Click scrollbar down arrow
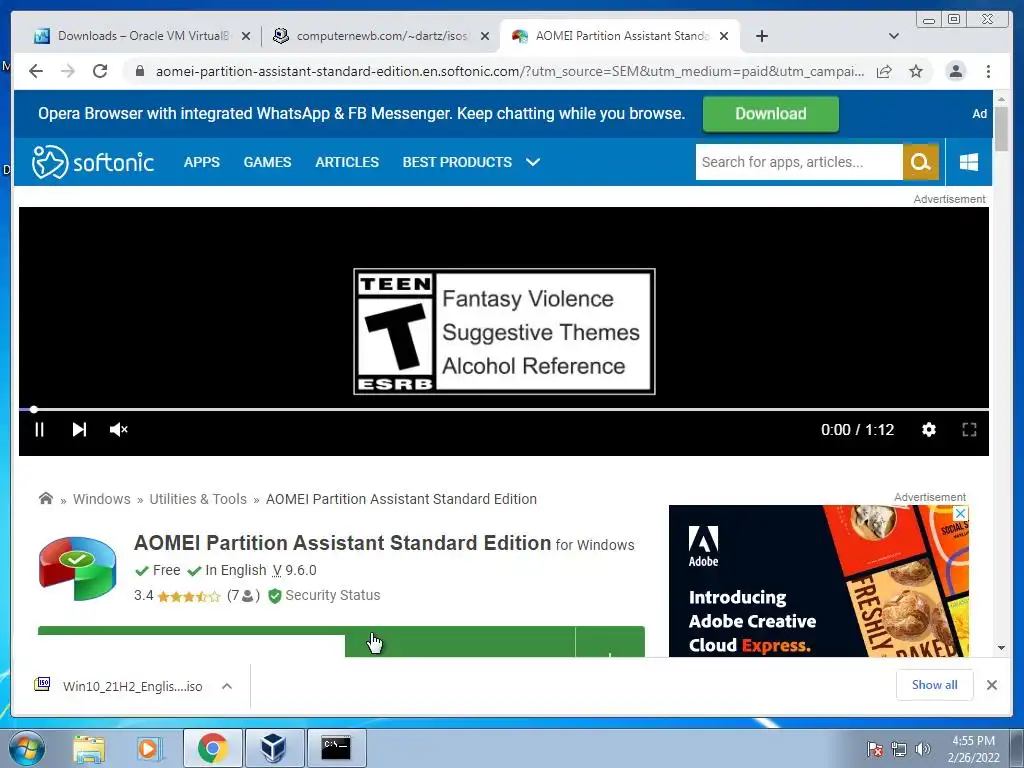The image size is (1024, 768). [x=1001, y=648]
